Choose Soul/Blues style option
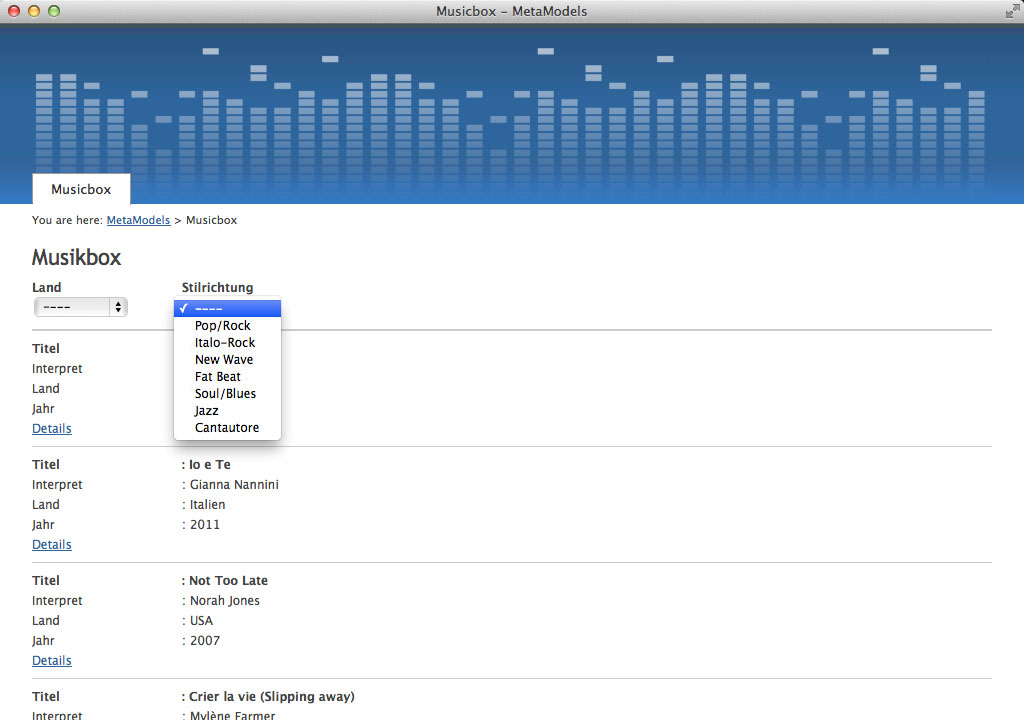1024x720 pixels. (225, 394)
